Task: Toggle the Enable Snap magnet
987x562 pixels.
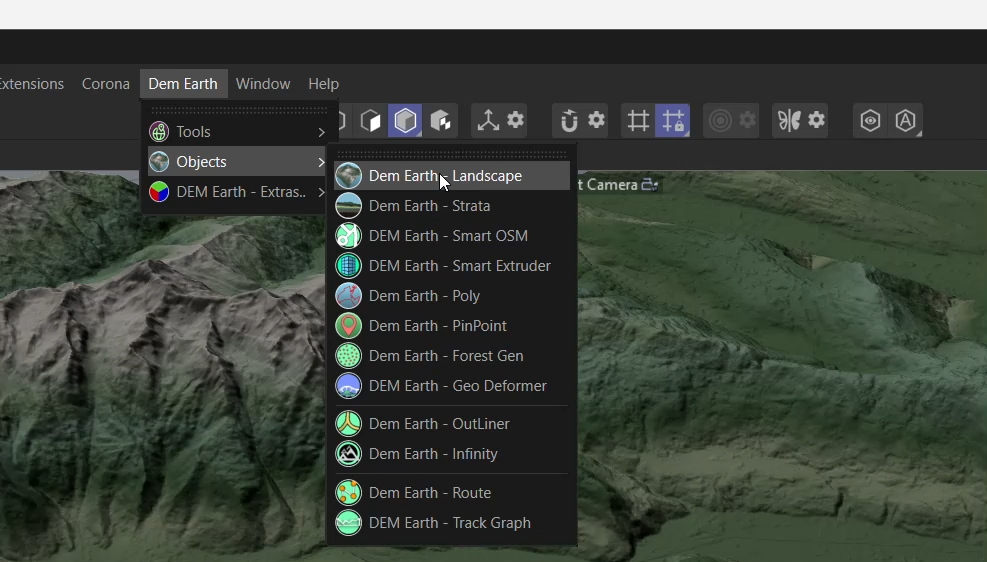Action: tap(569, 120)
